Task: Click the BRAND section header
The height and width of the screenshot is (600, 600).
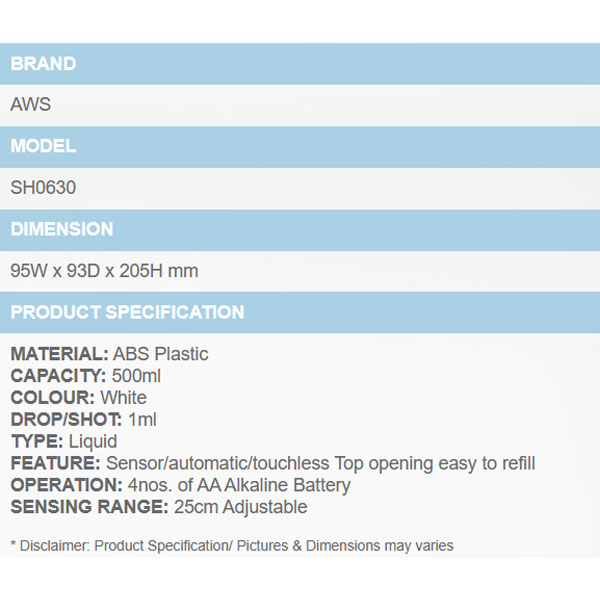Action: [x=43, y=64]
